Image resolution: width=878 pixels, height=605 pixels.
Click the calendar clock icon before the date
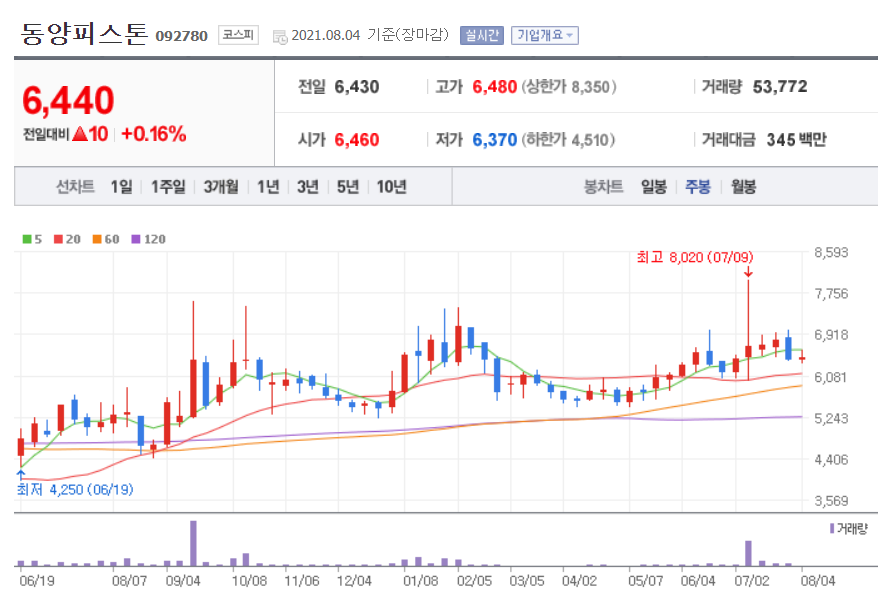pos(280,37)
